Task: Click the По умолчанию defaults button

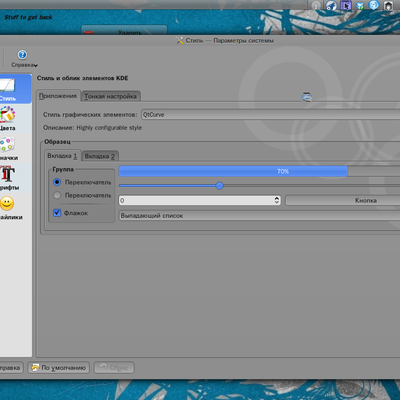Action: tap(59, 368)
